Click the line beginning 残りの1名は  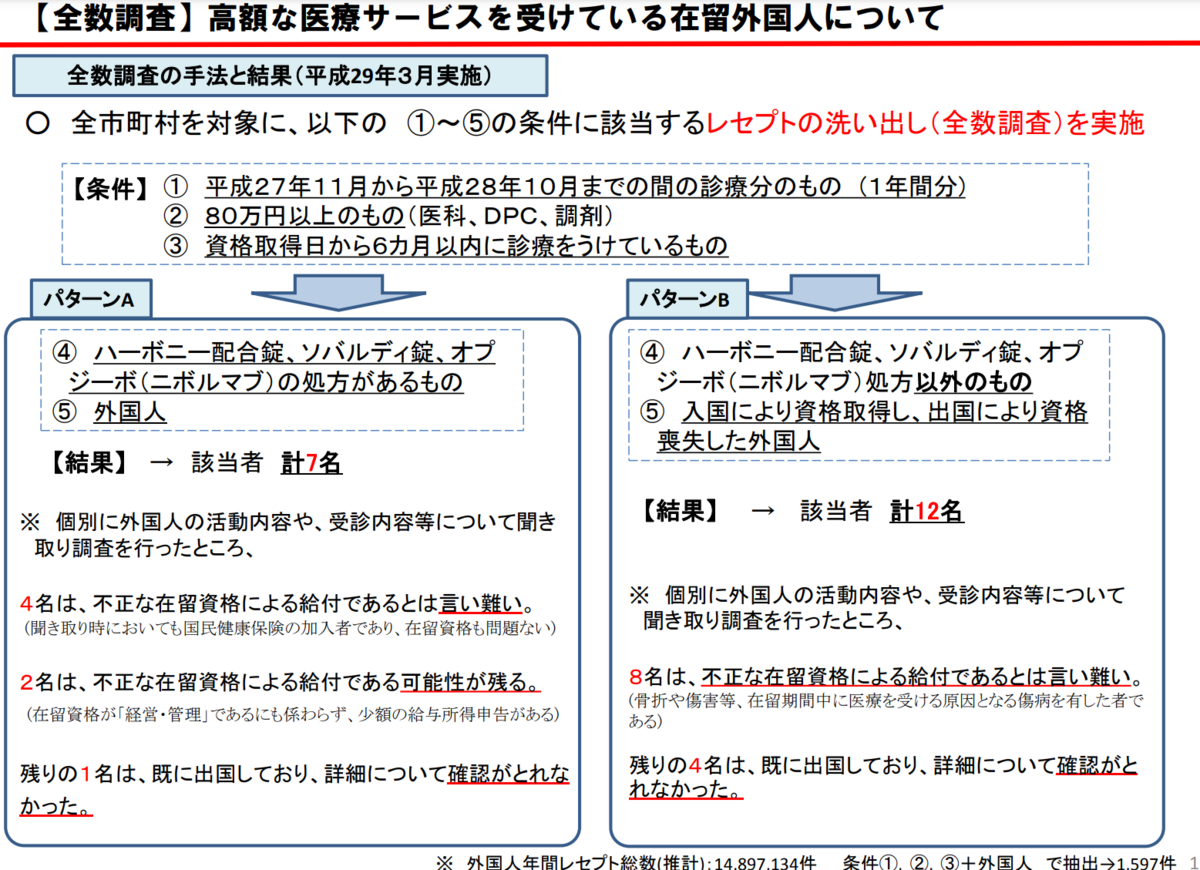[295, 789]
